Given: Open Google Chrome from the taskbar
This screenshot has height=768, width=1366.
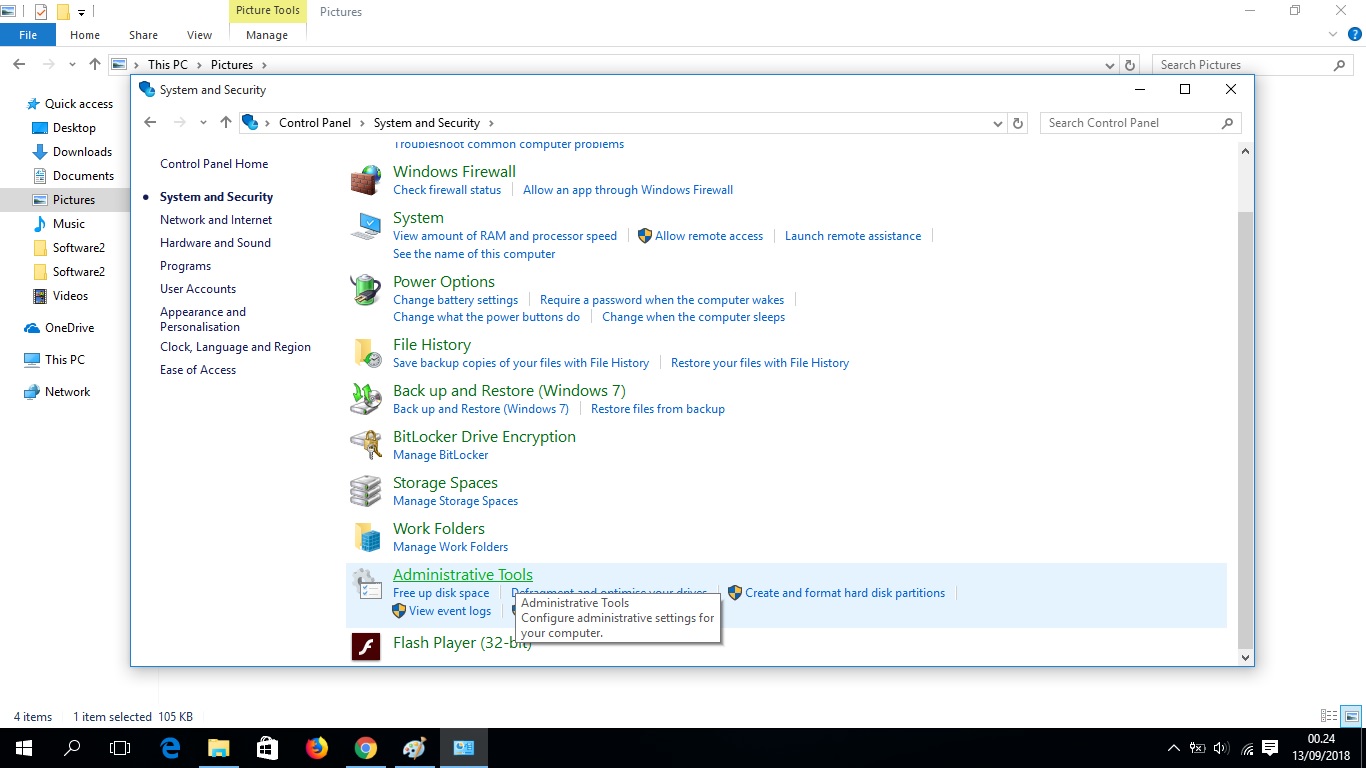Looking at the screenshot, I should pos(366,748).
